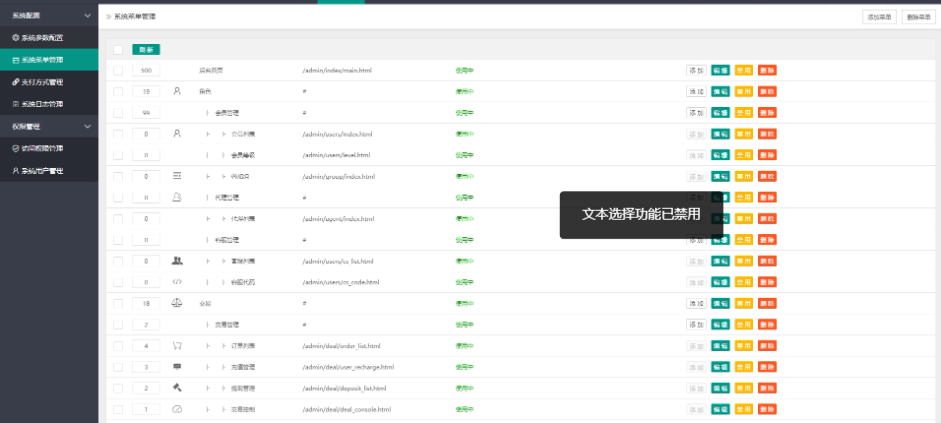Screen dimensions: 941x423
Task: Click the log icon beside 系统日志管理
Action: [x=16, y=104]
